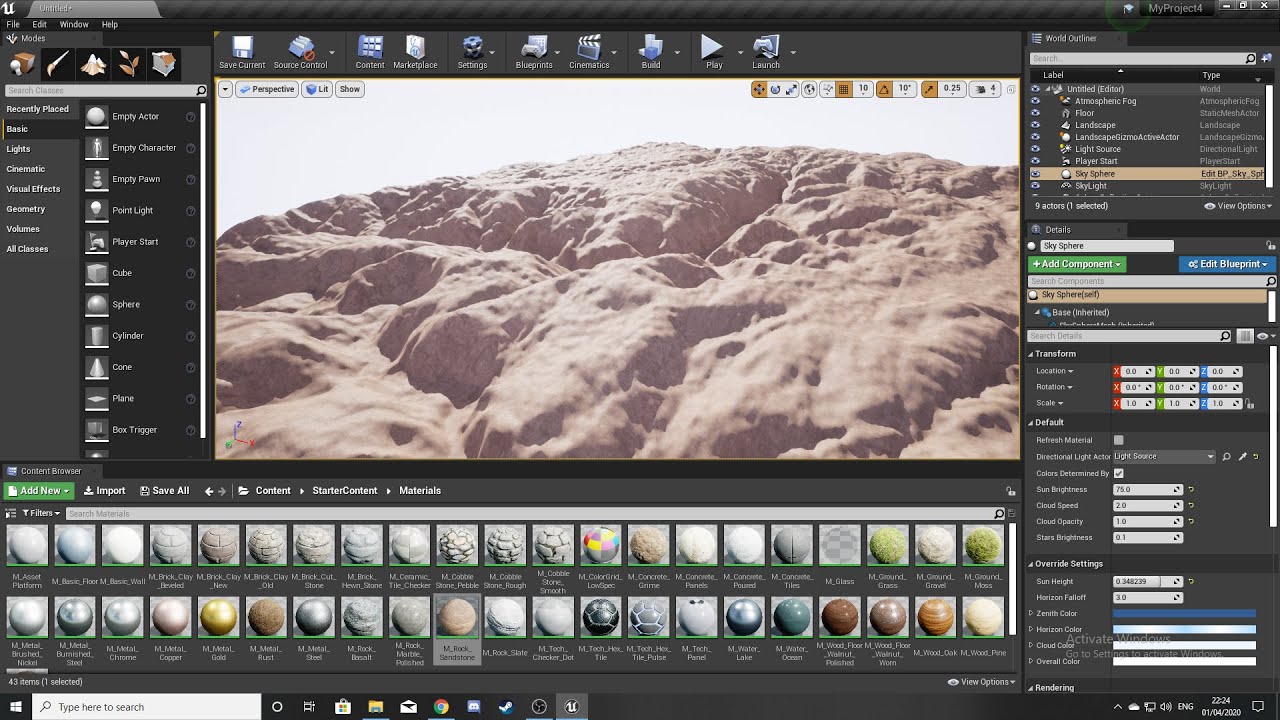Open the Edit Blueprint dropdown

[1226, 264]
